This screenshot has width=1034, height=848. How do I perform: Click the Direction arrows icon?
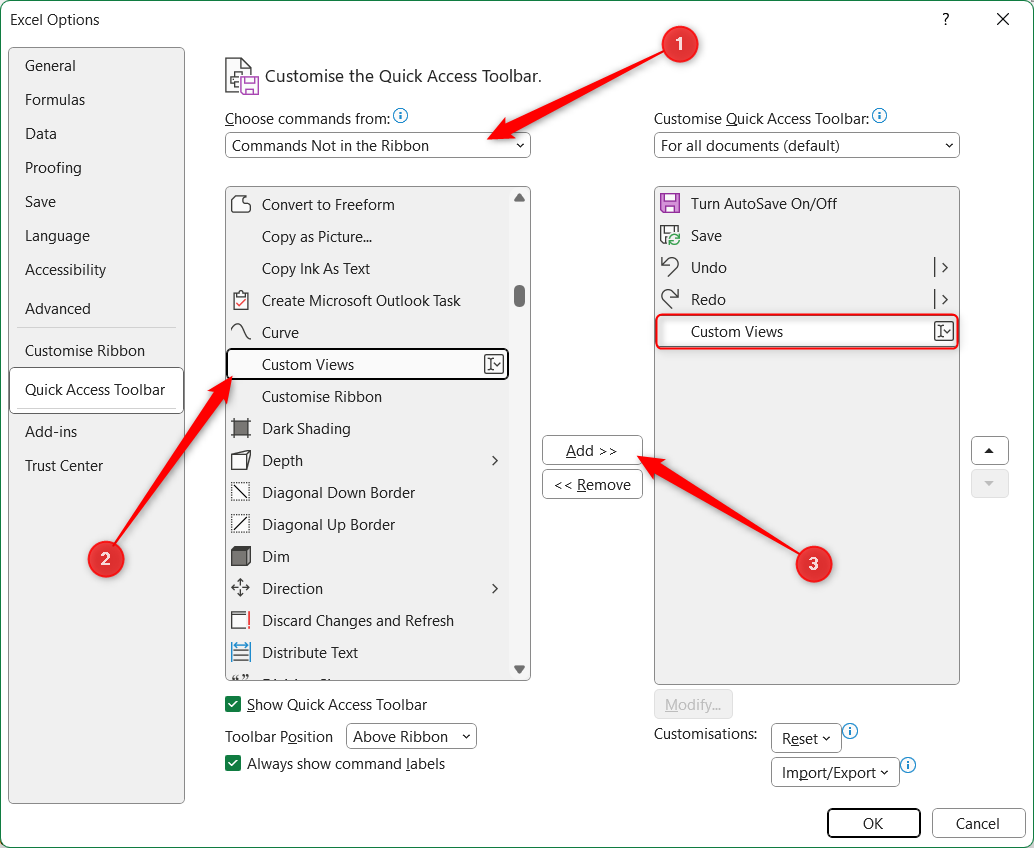coord(241,588)
